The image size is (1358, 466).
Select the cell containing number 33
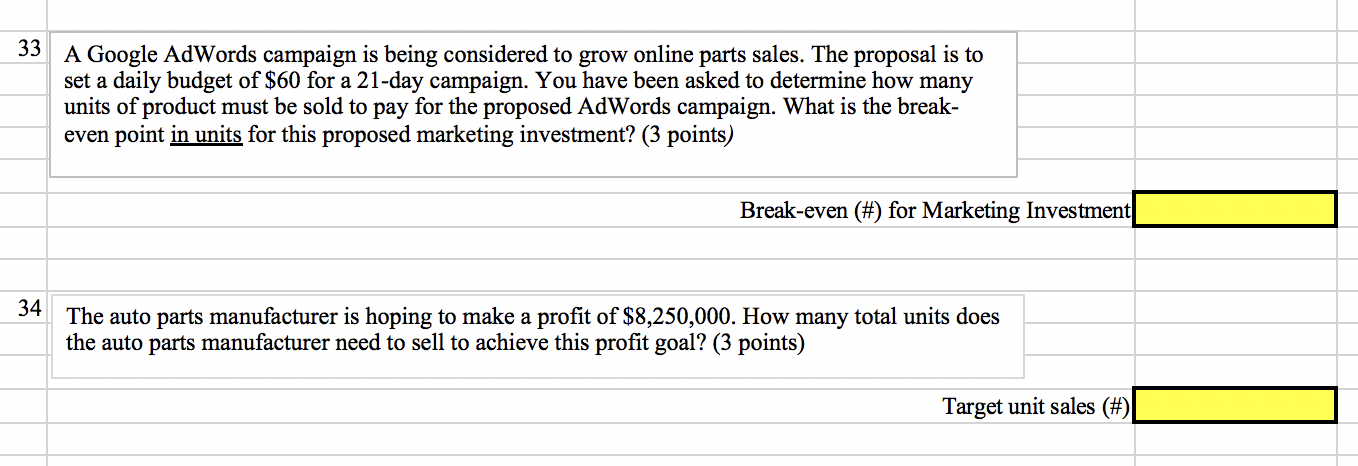[27, 48]
